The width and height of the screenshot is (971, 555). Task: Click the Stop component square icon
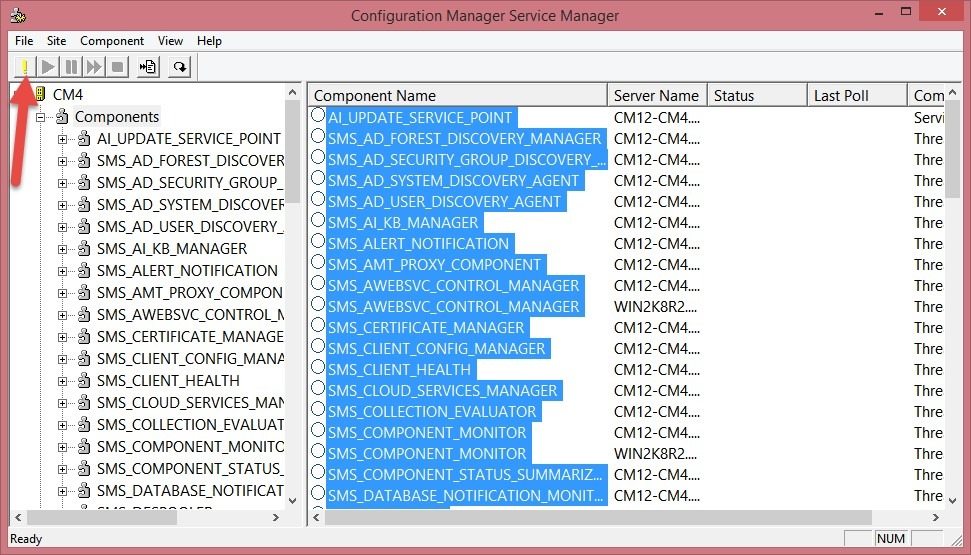pyautogui.click(x=117, y=66)
